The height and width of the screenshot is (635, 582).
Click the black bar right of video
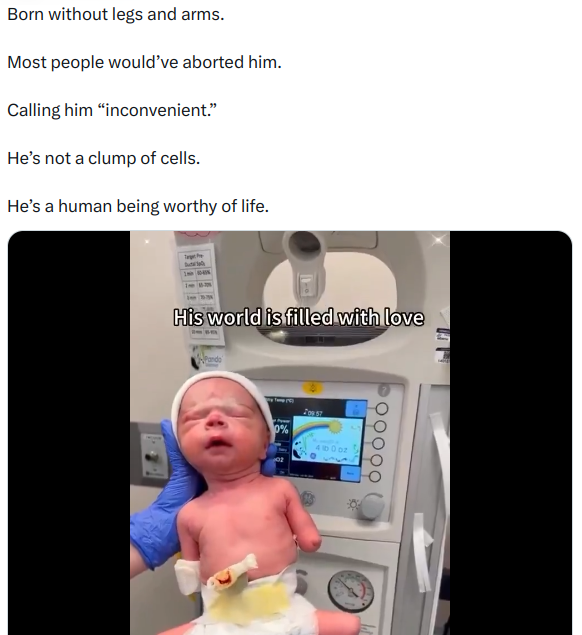click(511, 433)
